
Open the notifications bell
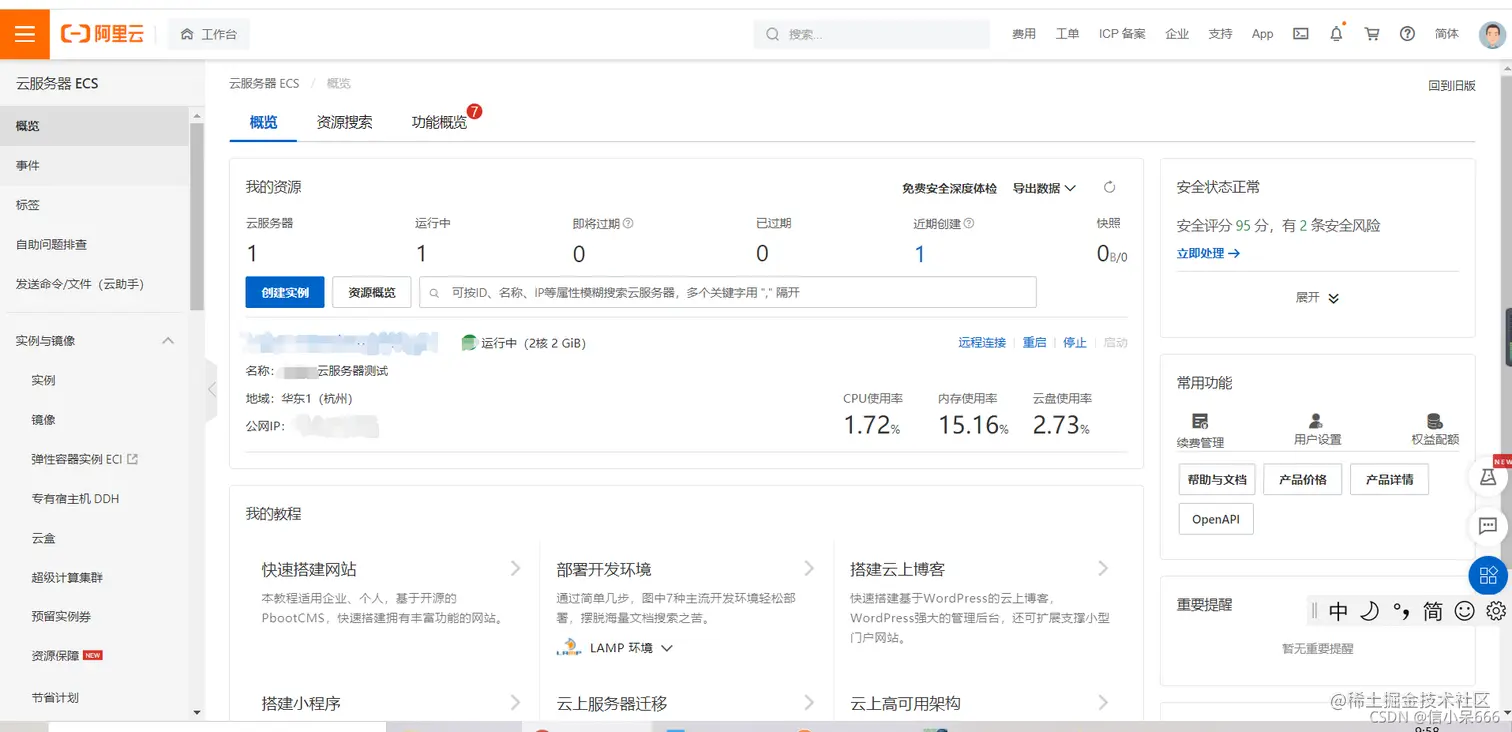(1336, 33)
